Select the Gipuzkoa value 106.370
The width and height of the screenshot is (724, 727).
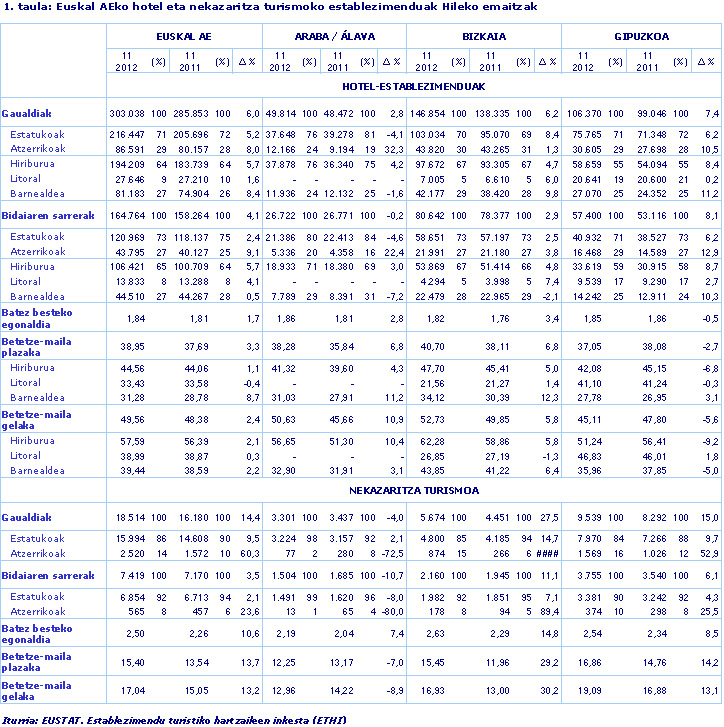point(585,113)
